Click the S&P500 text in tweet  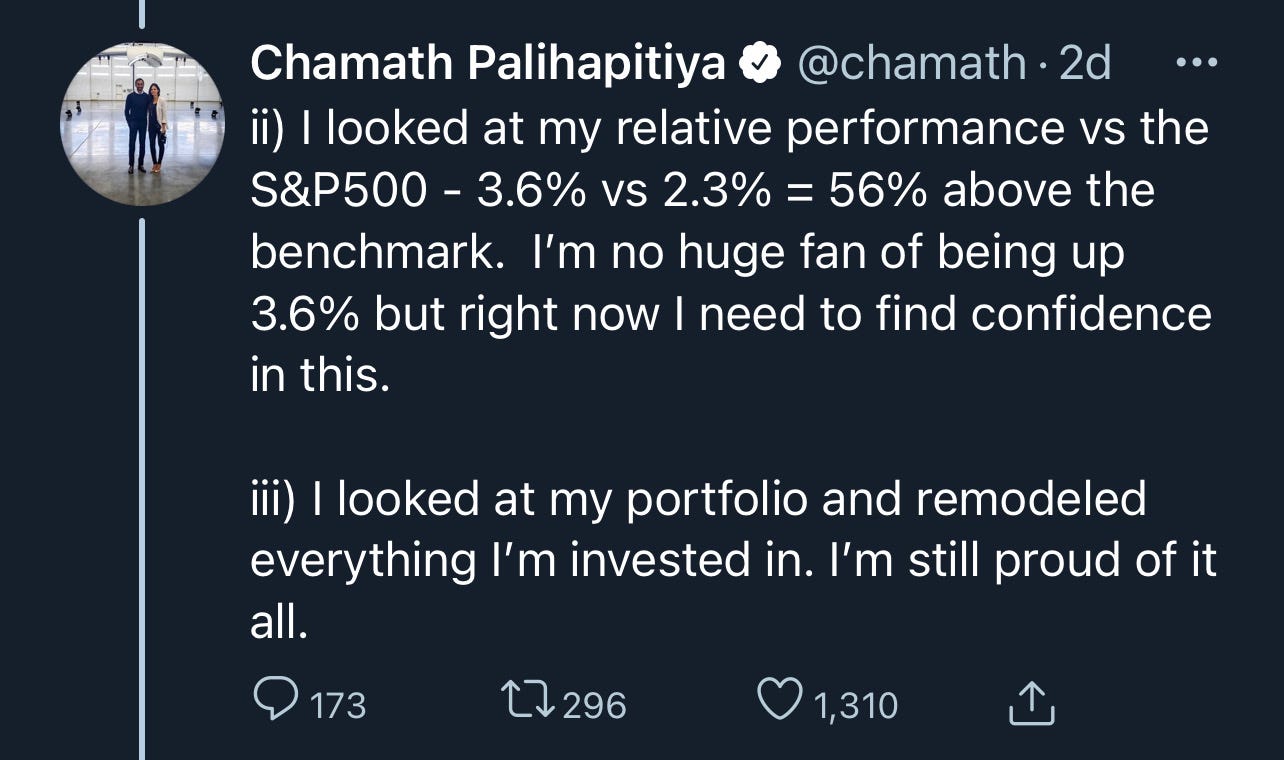pos(338,191)
